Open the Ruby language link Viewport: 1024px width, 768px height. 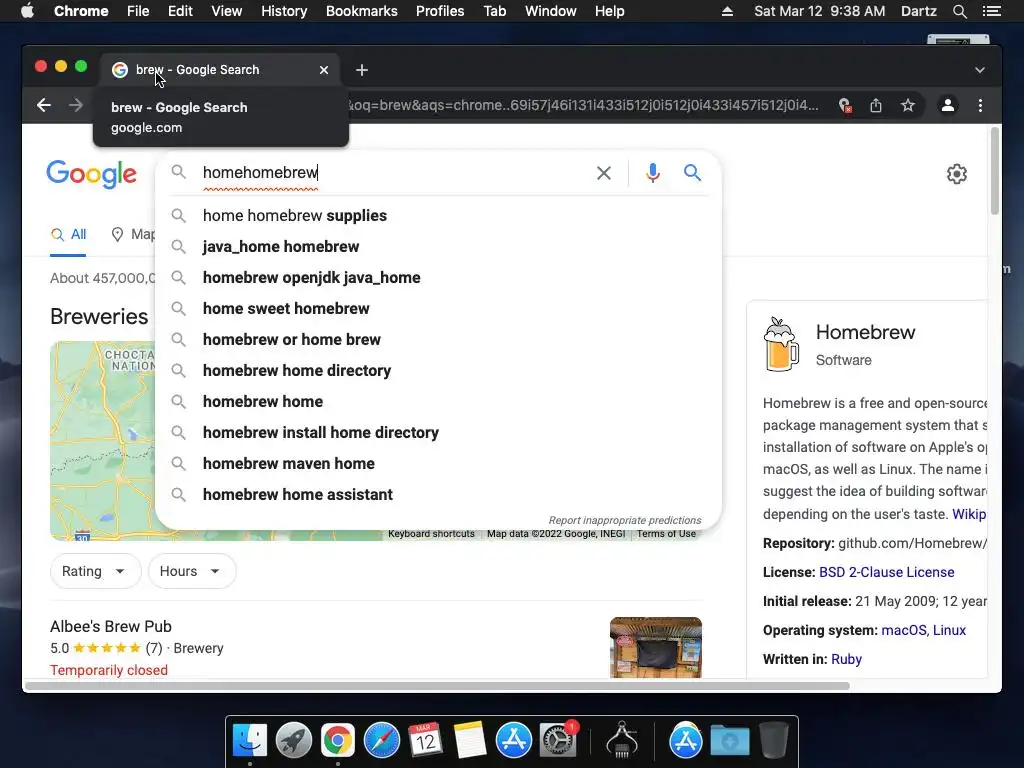tap(846, 659)
